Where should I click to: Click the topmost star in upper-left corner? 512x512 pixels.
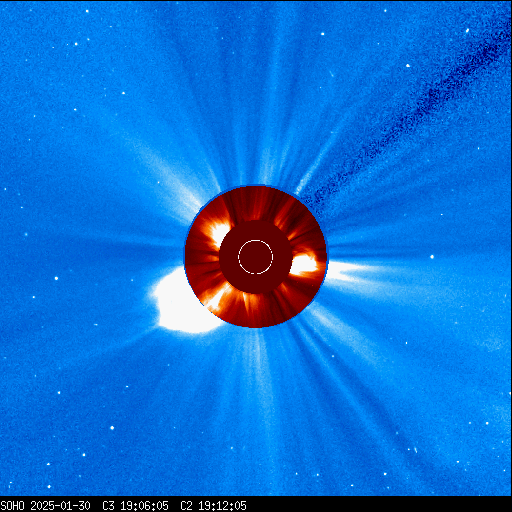tap(87, 11)
